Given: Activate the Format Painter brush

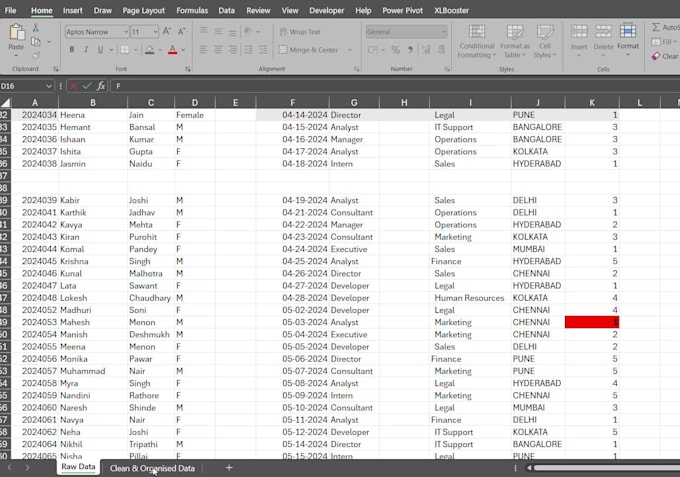Looking at the screenshot, I should (36, 55).
